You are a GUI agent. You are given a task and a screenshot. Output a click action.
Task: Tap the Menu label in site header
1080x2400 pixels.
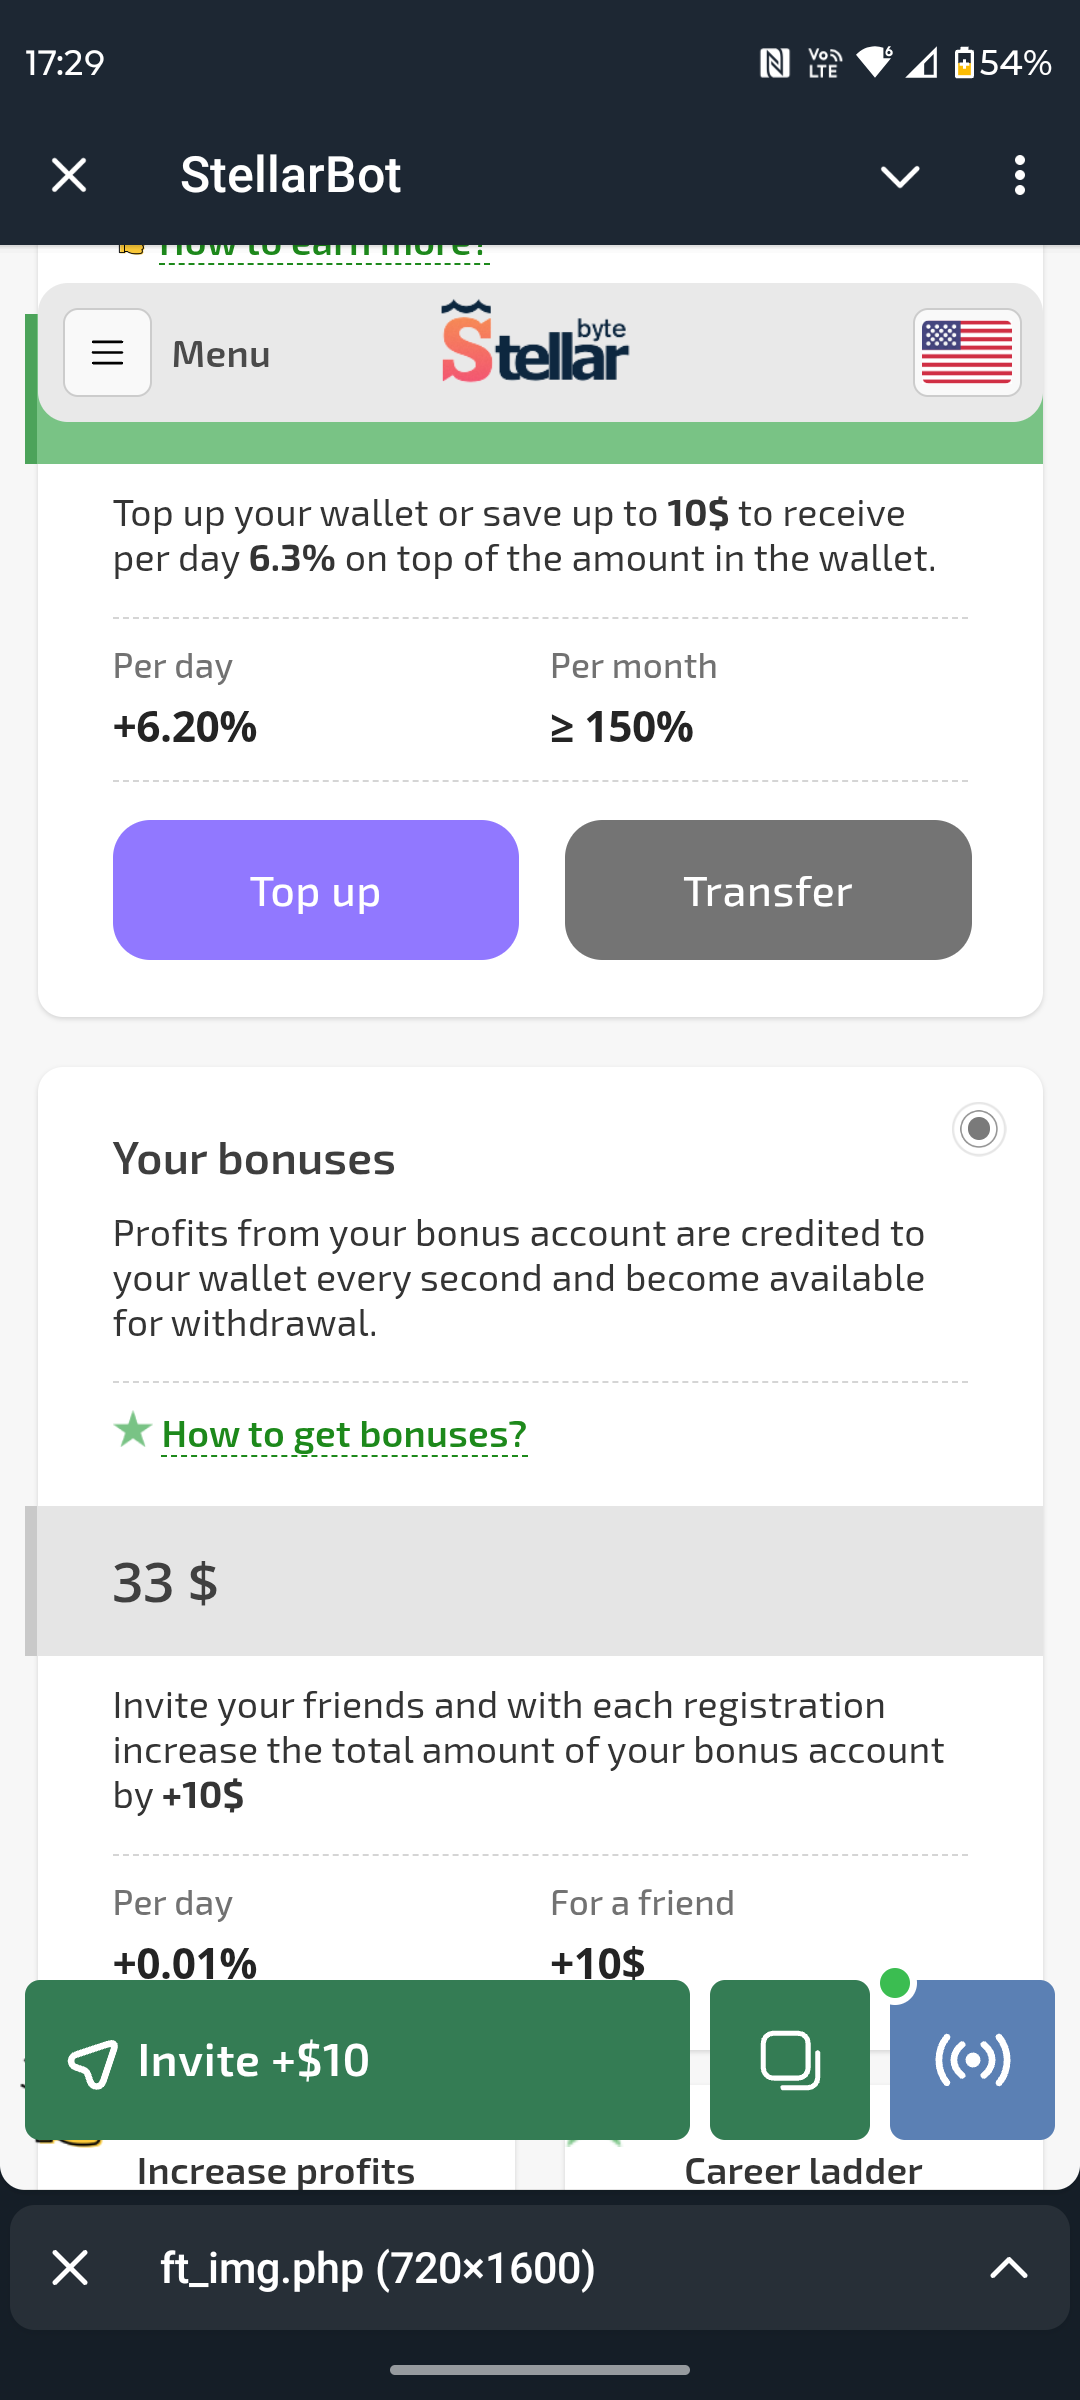tap(221, 354)
